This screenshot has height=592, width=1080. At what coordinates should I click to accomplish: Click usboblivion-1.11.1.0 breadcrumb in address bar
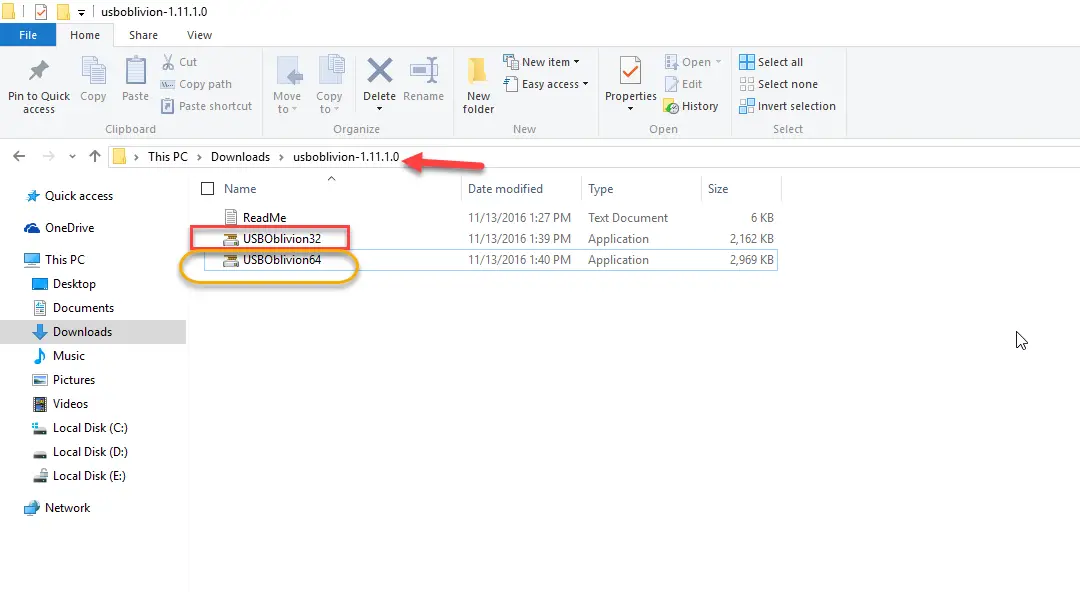point(346,156)
